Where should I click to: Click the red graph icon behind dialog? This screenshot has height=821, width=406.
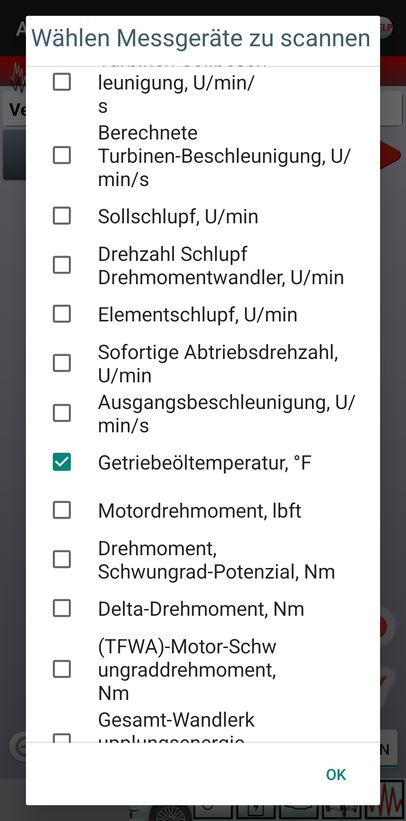coord(392,801)
